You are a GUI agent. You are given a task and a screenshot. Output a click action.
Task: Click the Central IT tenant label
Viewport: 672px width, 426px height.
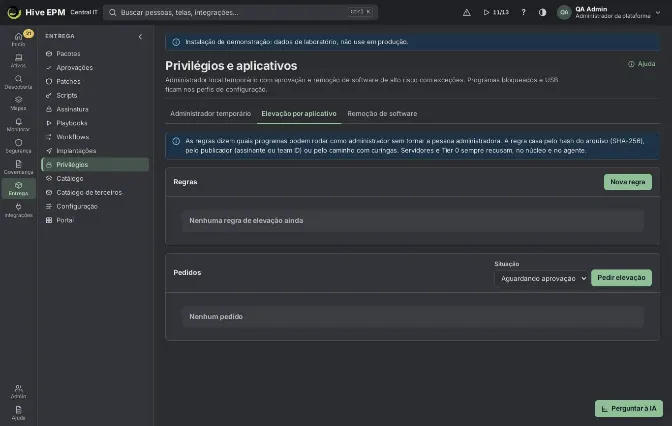[84, 12]
